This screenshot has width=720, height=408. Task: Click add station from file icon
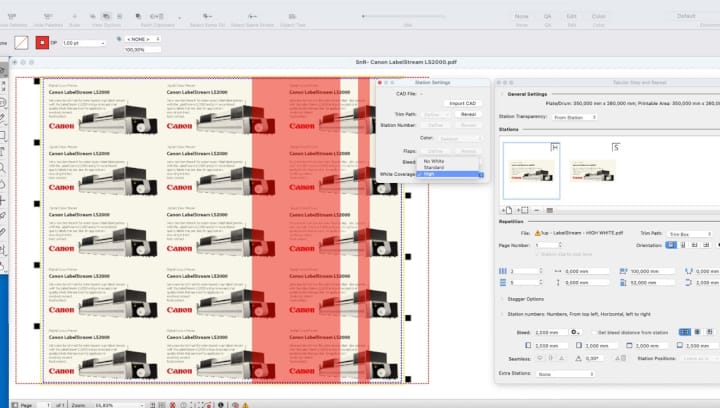point(507,210)
